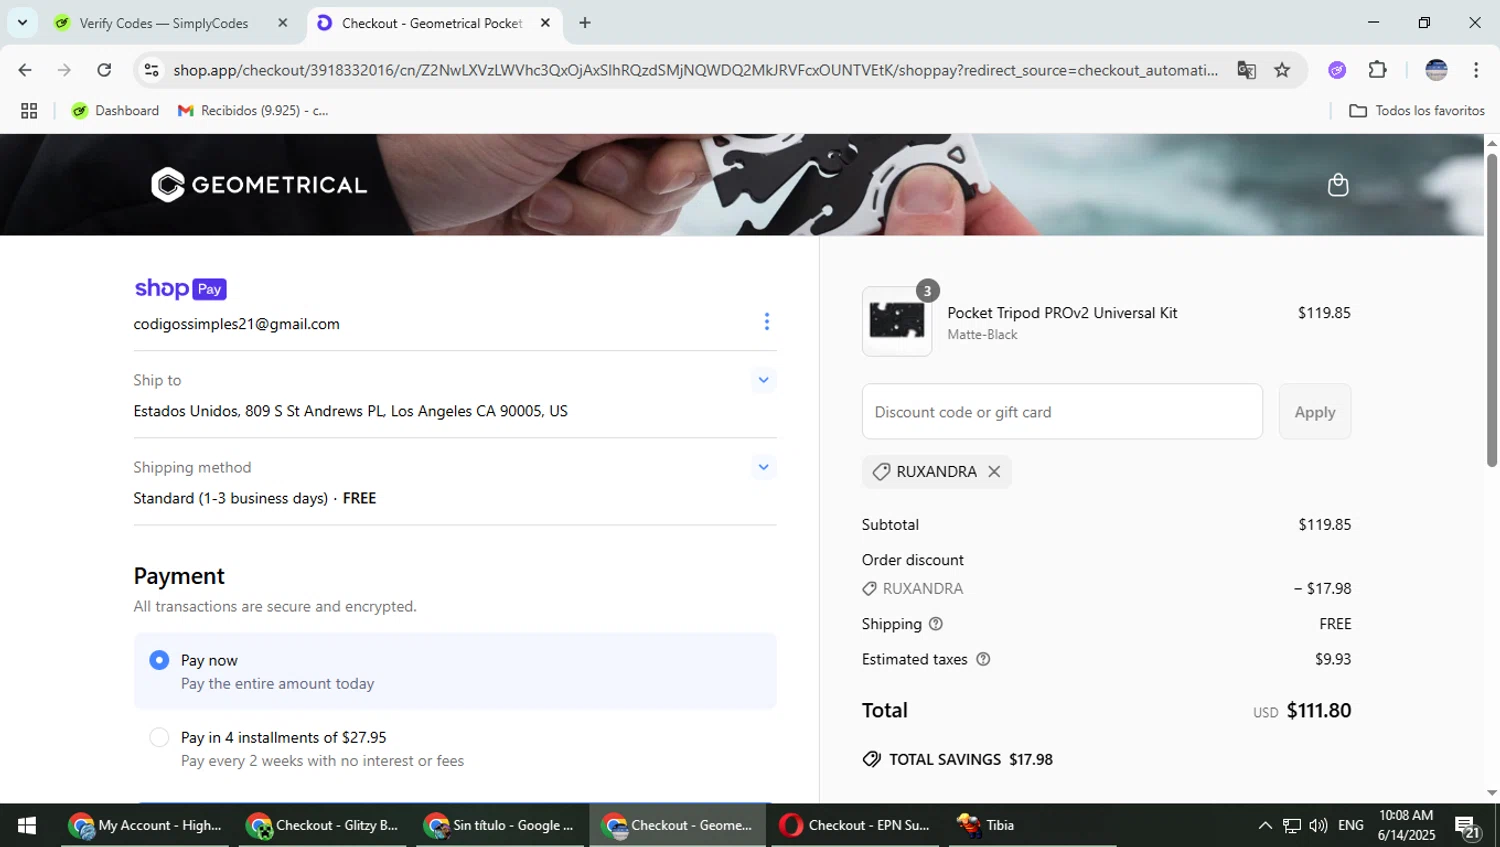Open the purple extension icon
Screen dimensions: 1500x847
tap(1337, 70)
